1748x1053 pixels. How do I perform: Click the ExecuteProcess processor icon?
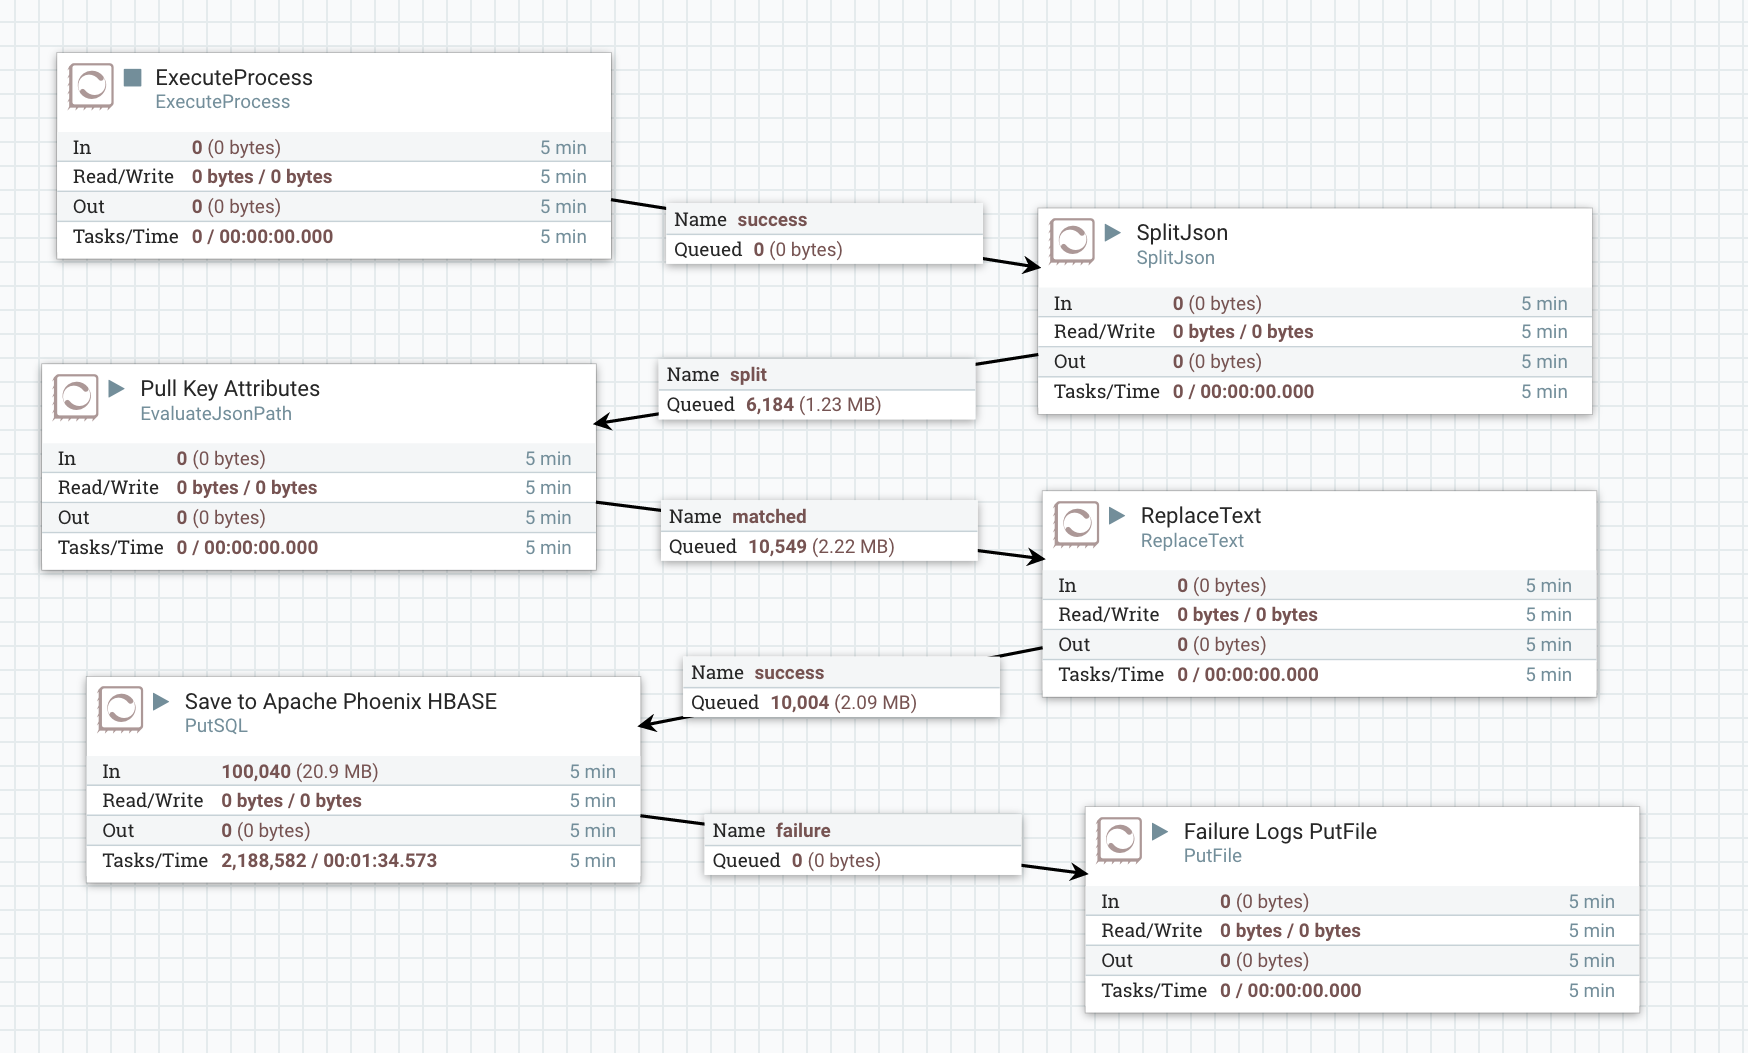click(x=90, y=86)
